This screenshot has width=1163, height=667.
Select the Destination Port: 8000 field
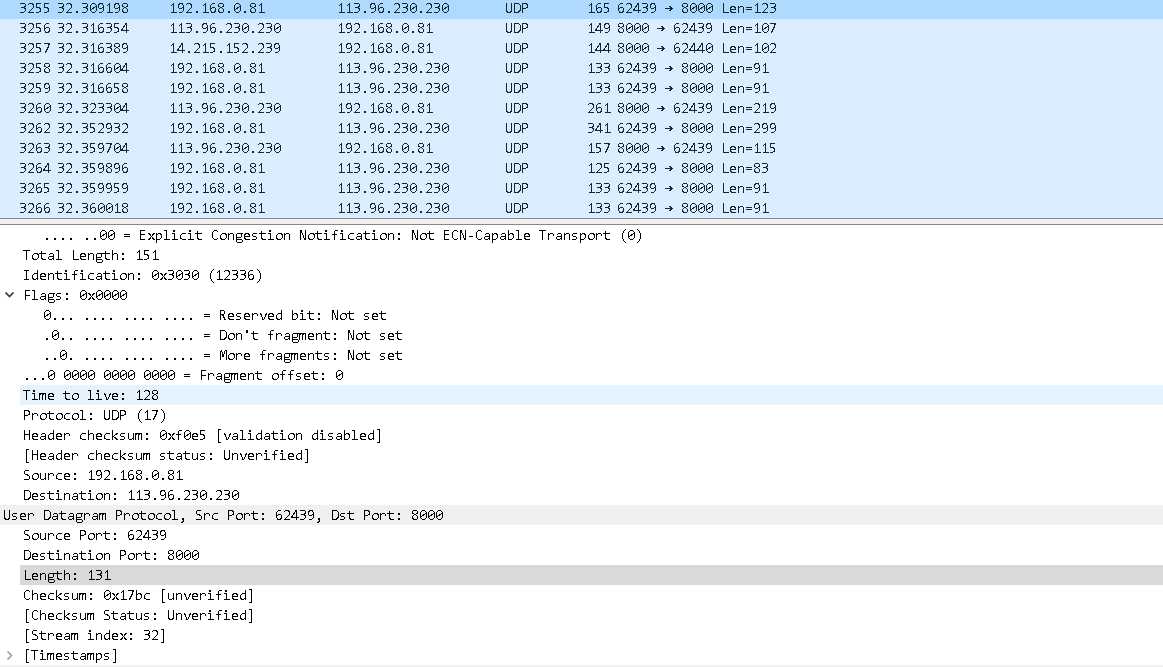(x=111, y=556)
